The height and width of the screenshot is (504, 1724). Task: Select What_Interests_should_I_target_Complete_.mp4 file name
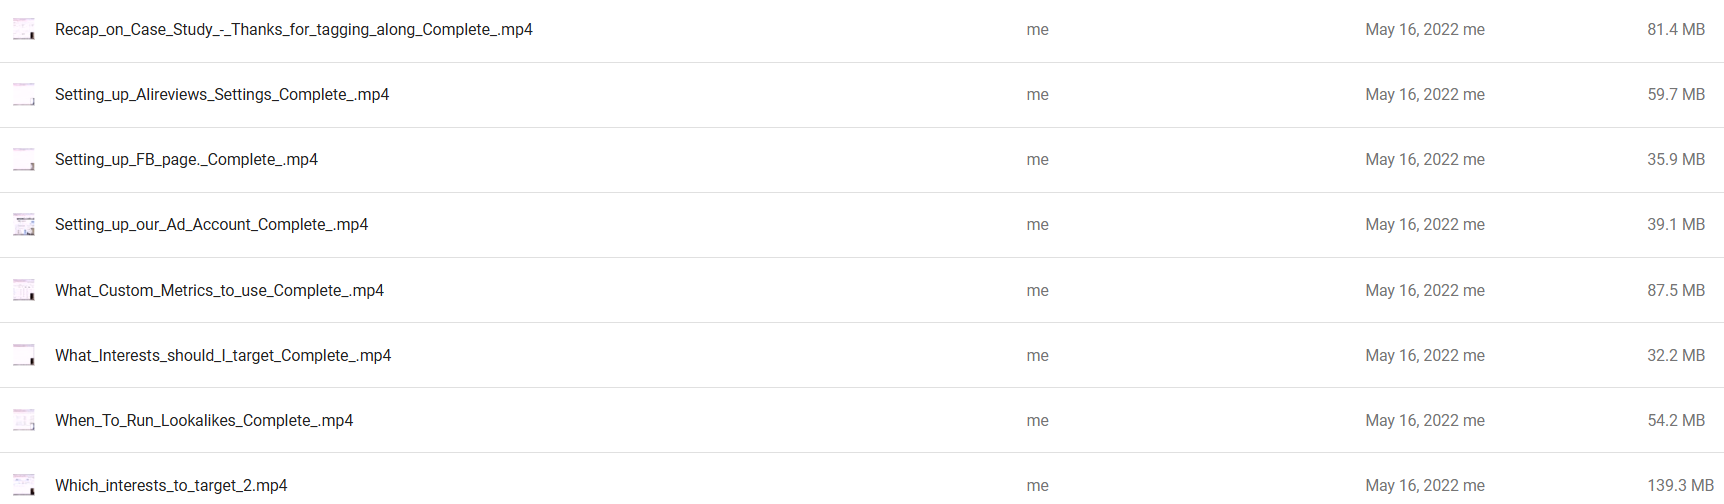[x=223, y=355]
